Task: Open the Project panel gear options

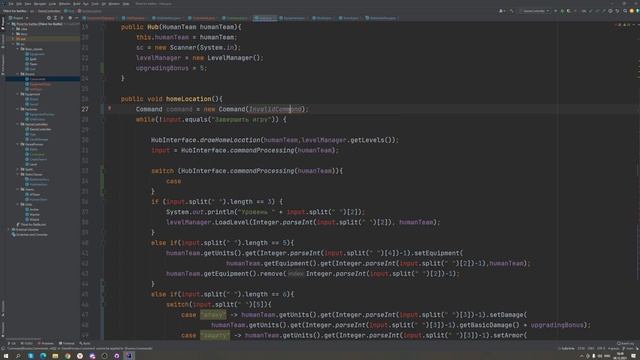Action: 70,18
